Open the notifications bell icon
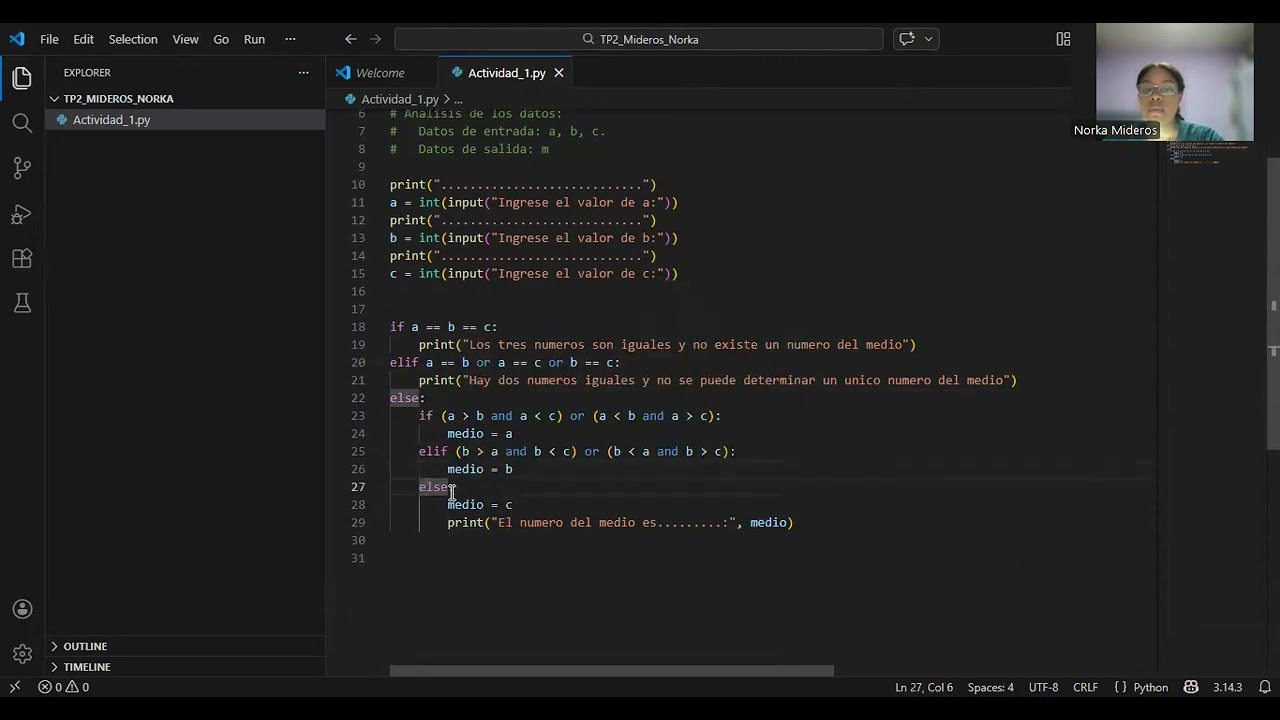1280x720 pixels. coord(1265,687)
